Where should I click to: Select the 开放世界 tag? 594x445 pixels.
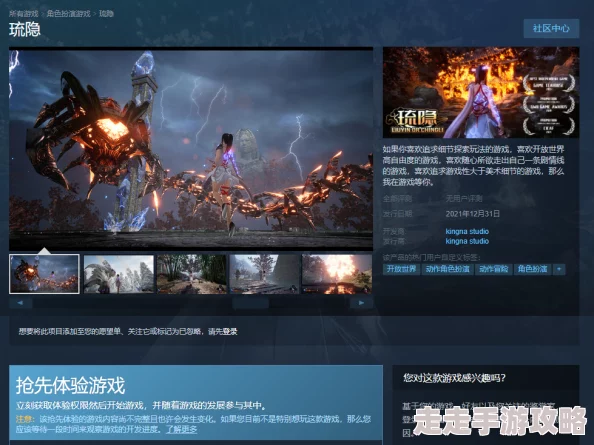pyautogui.click(x=401, y=269)
